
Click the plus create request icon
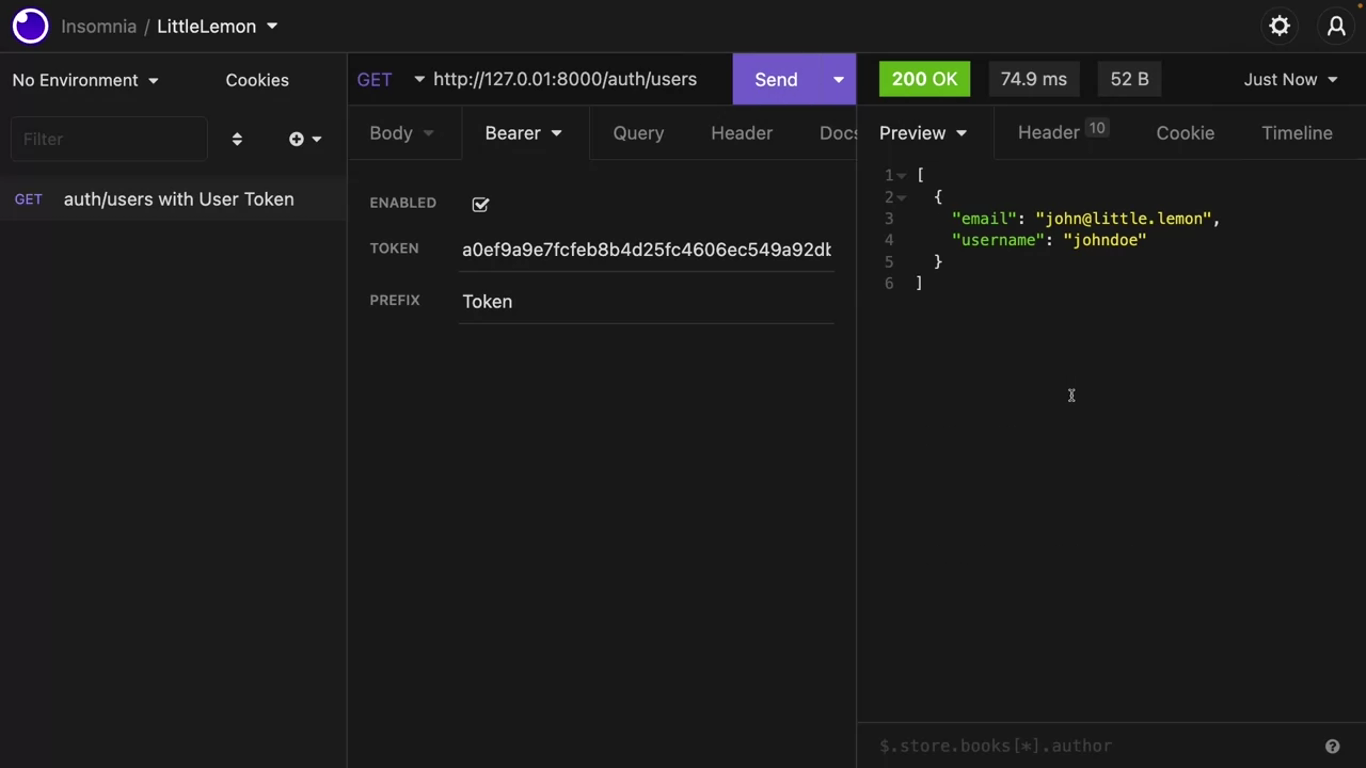tap(297, 139)
